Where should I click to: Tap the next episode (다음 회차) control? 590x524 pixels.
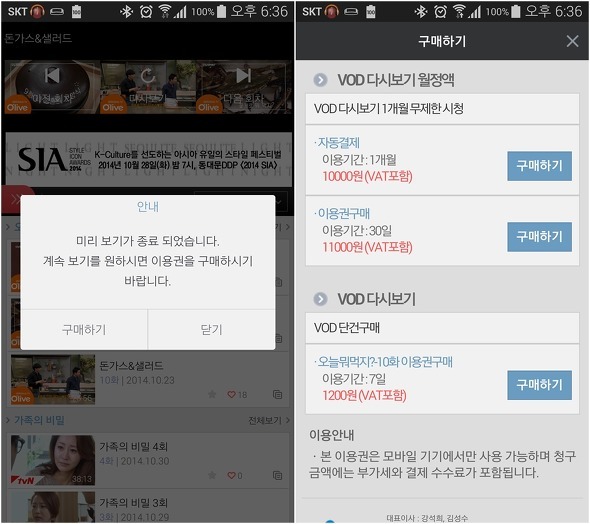[x=244, y=86]
